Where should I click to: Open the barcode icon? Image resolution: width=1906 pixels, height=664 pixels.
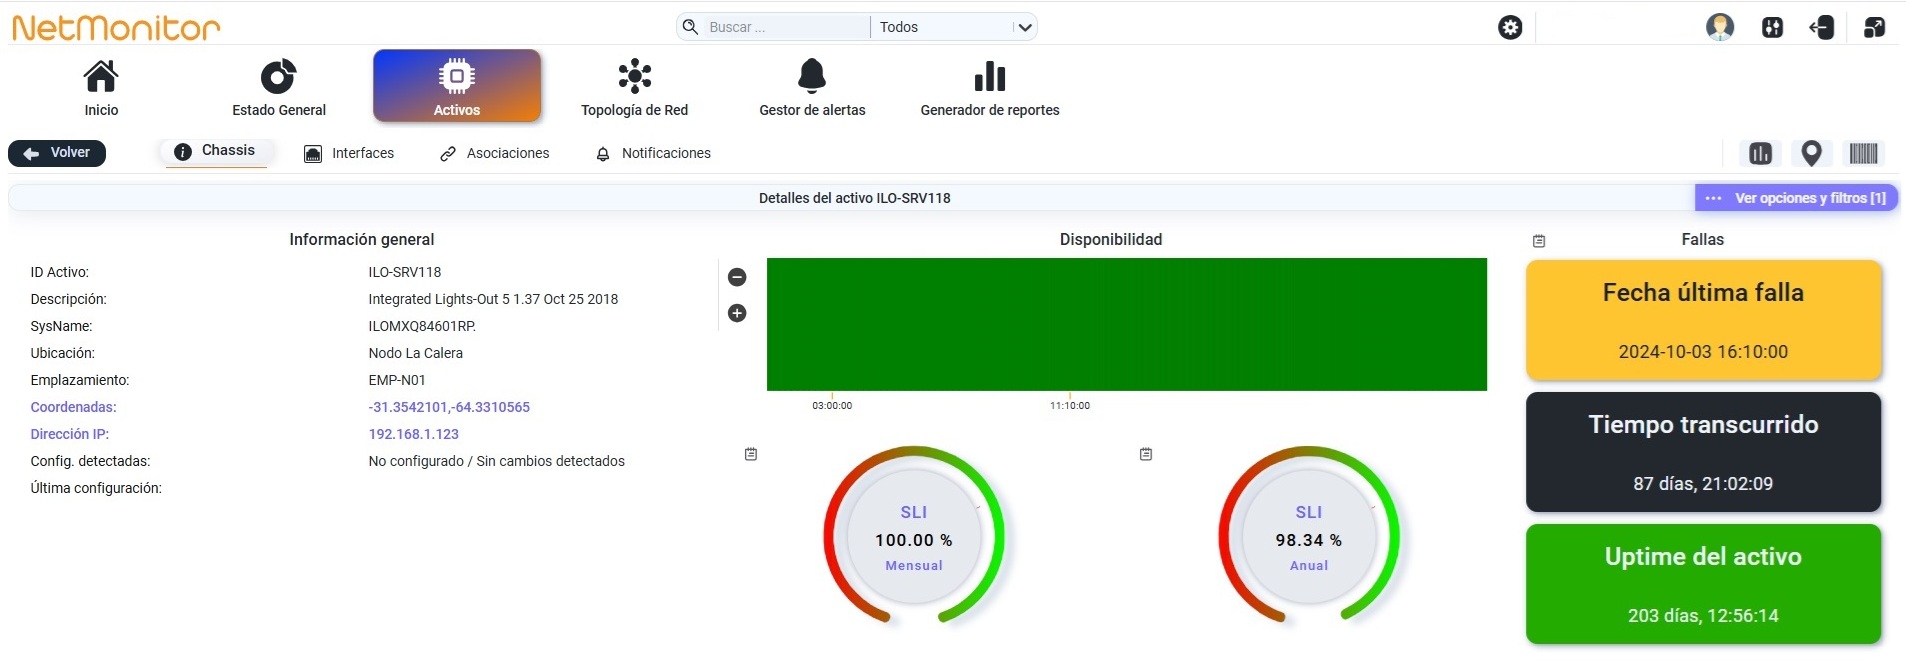point(1863,153)
